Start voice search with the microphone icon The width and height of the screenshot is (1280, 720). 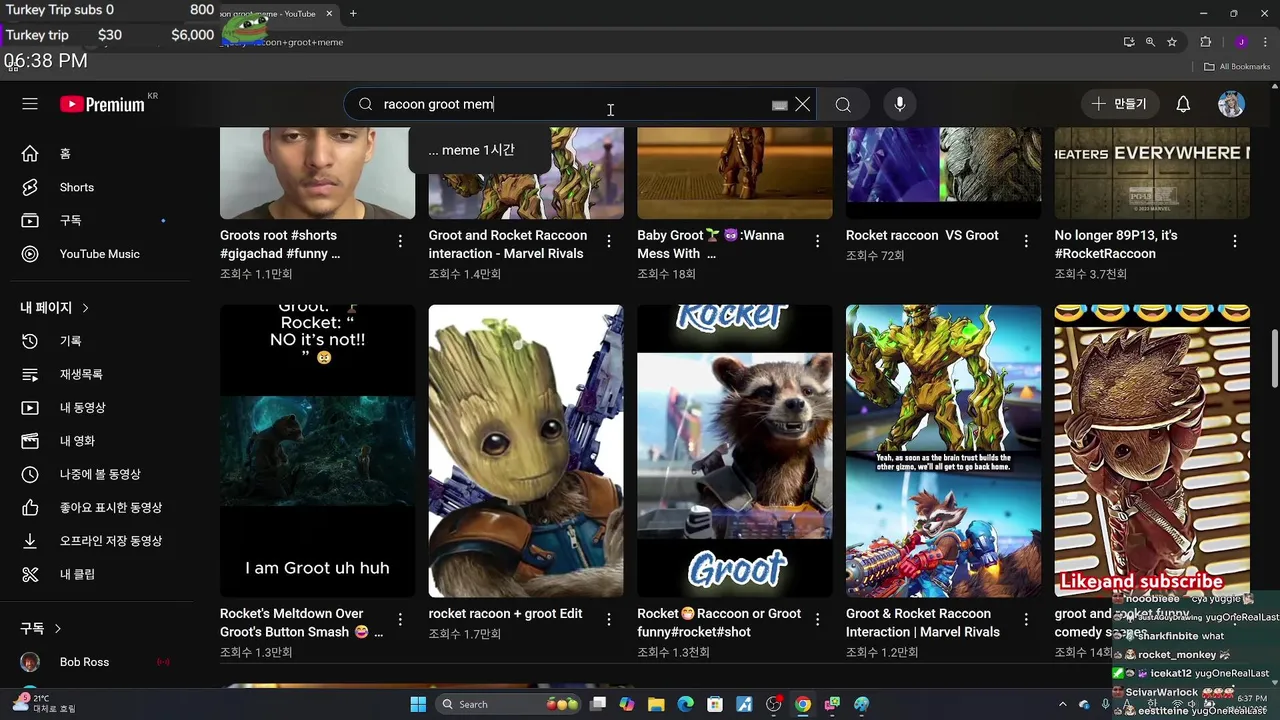click(x=900, y=104)
